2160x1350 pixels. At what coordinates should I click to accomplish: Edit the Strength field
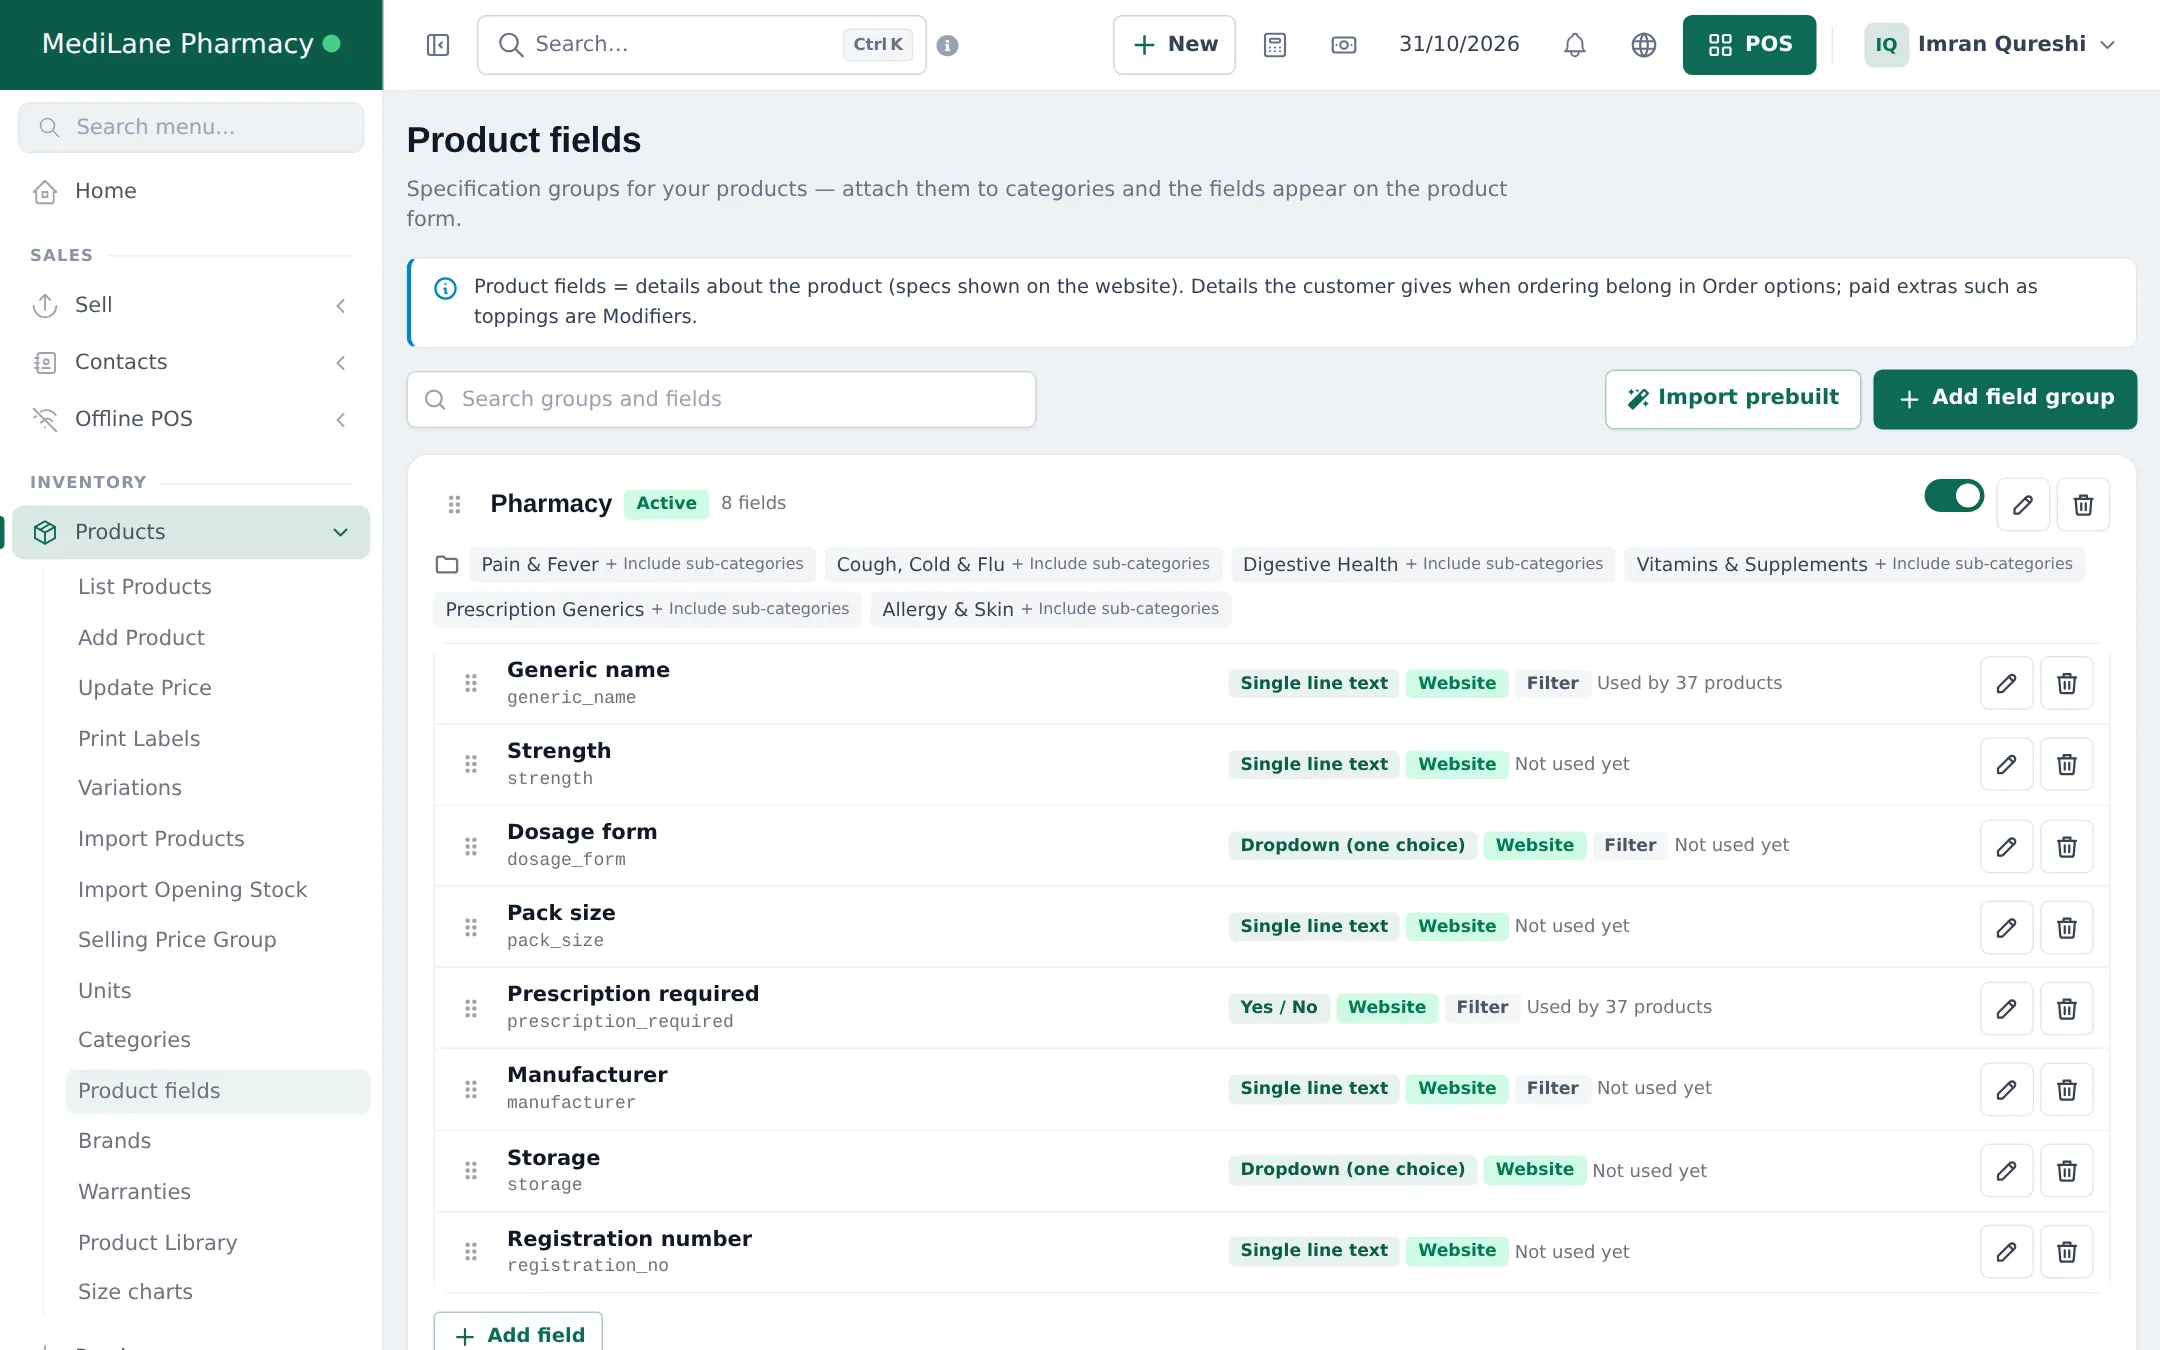click(2006, 764)
